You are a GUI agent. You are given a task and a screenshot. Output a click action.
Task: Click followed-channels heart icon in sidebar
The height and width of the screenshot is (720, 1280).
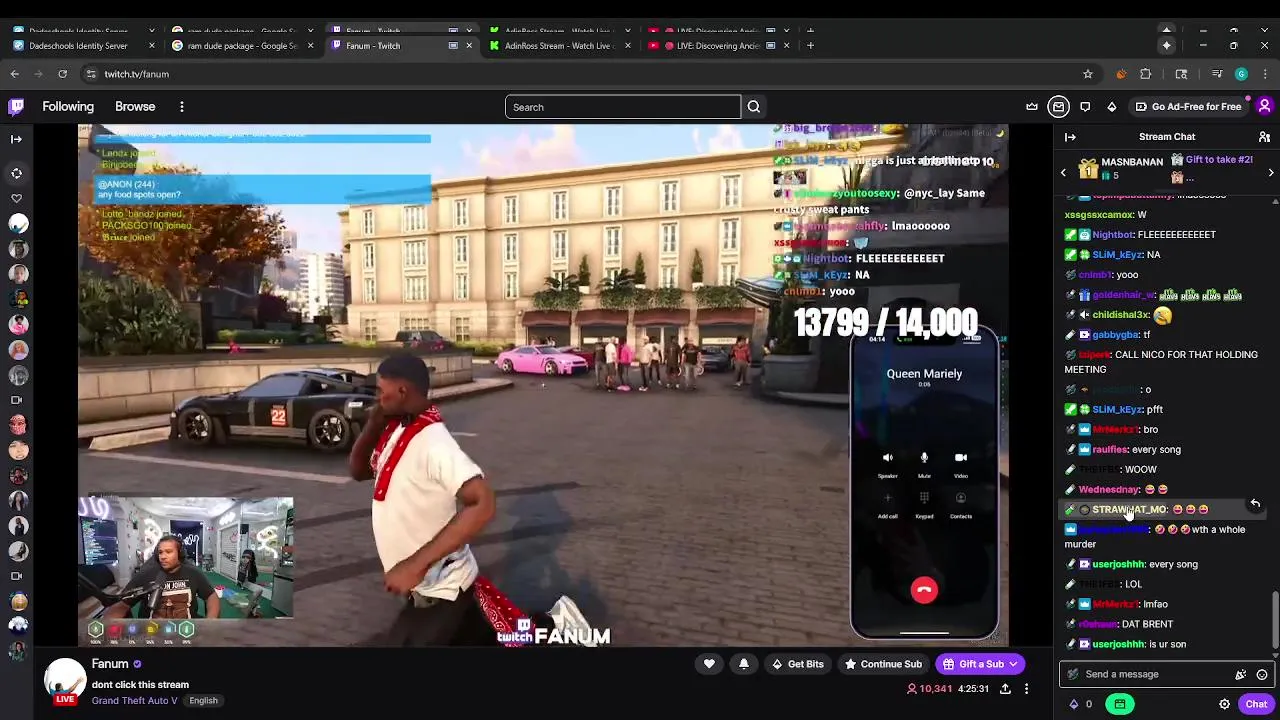coord(16,199)
